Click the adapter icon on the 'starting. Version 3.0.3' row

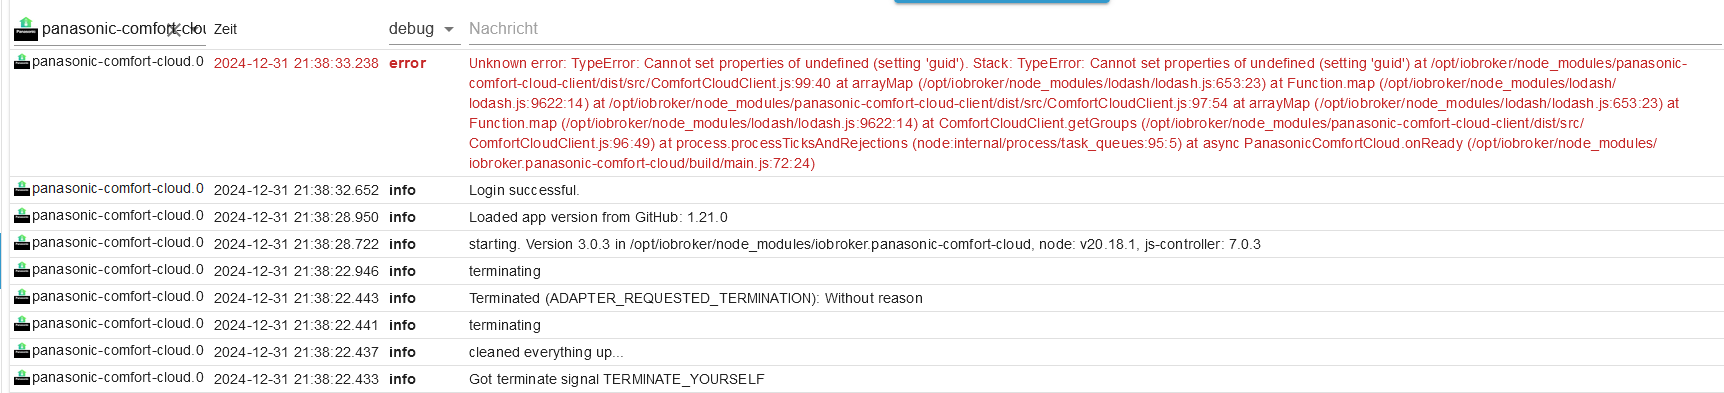(21, 243)
